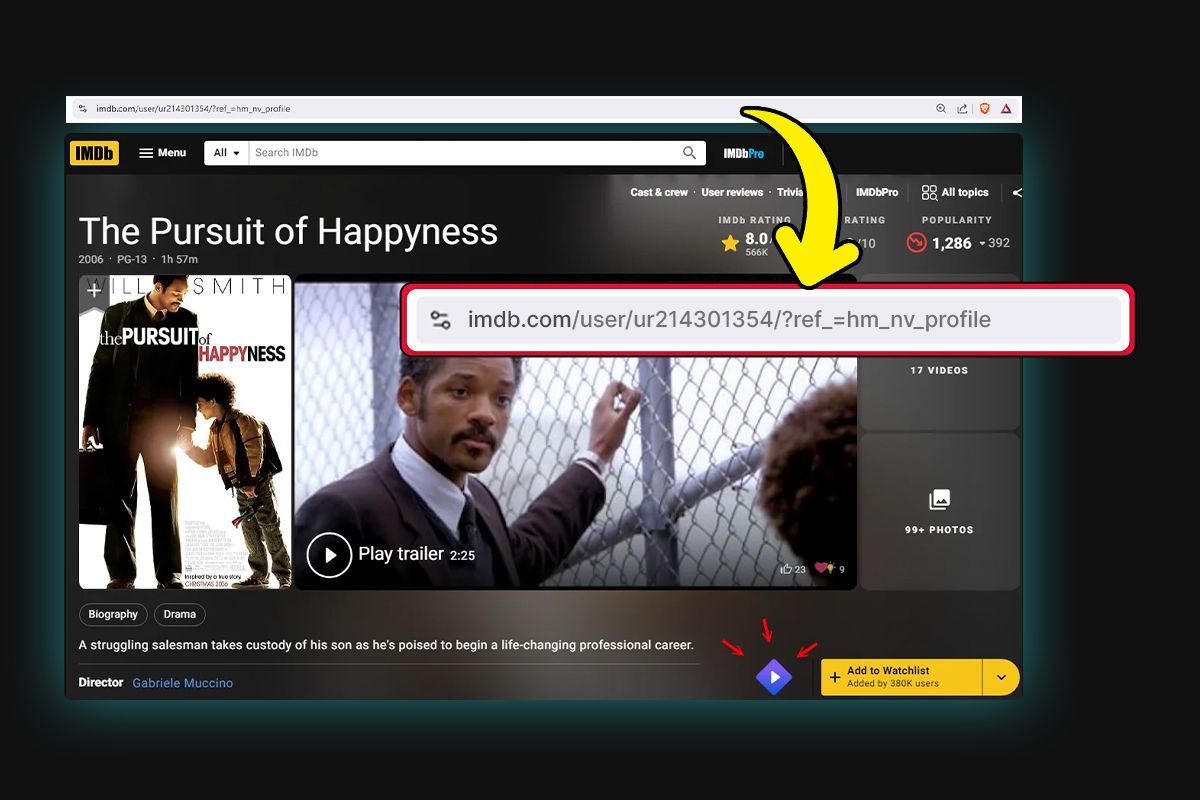Open site settings icon in address bar

coord(83,108)
